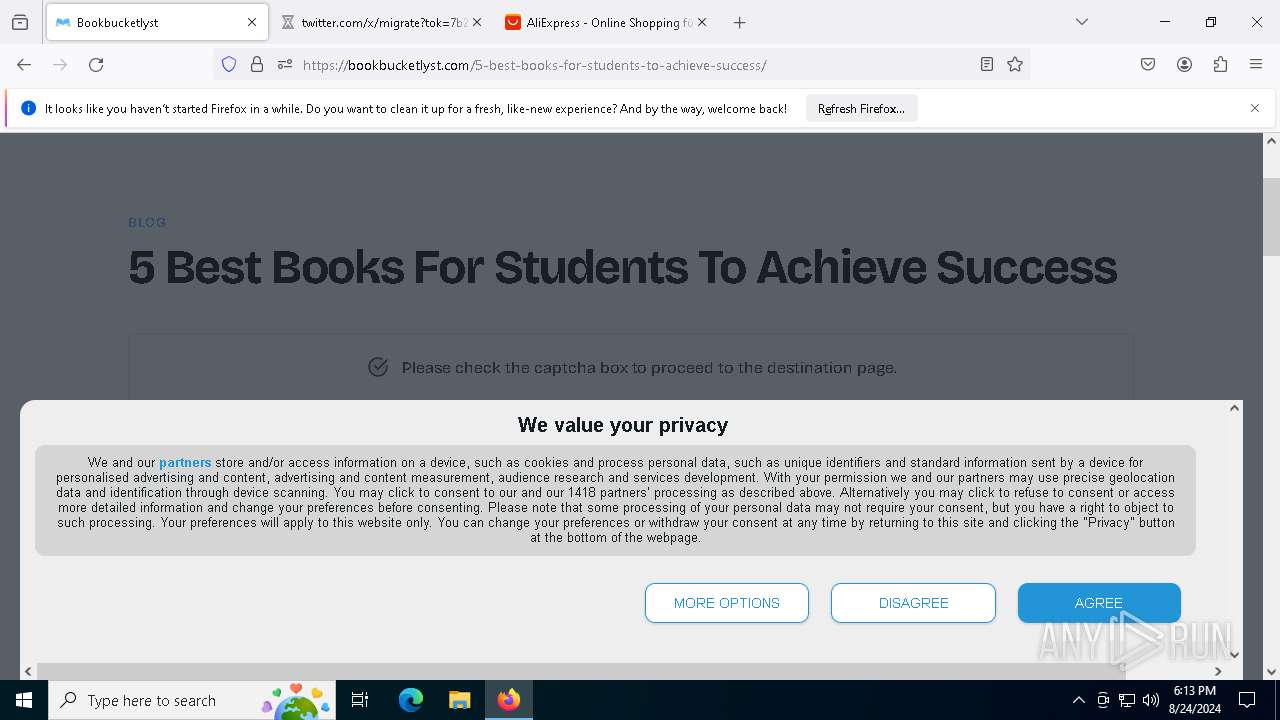The height and width of the screenshot is (720, 1280).
Task: Save page to Pocket
Action: tap(1148, 65)
